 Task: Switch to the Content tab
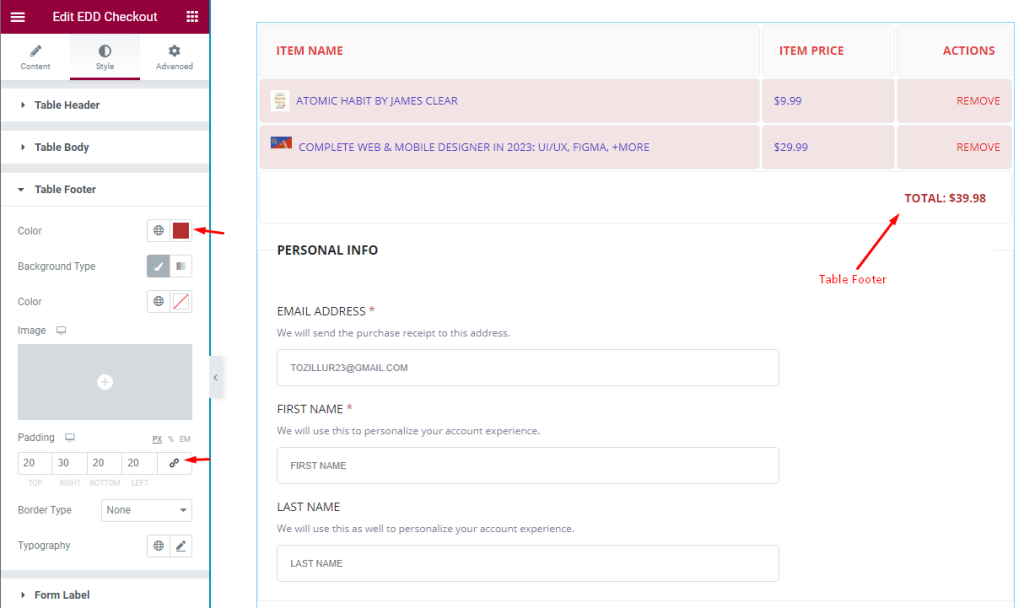tap(35, 57)
